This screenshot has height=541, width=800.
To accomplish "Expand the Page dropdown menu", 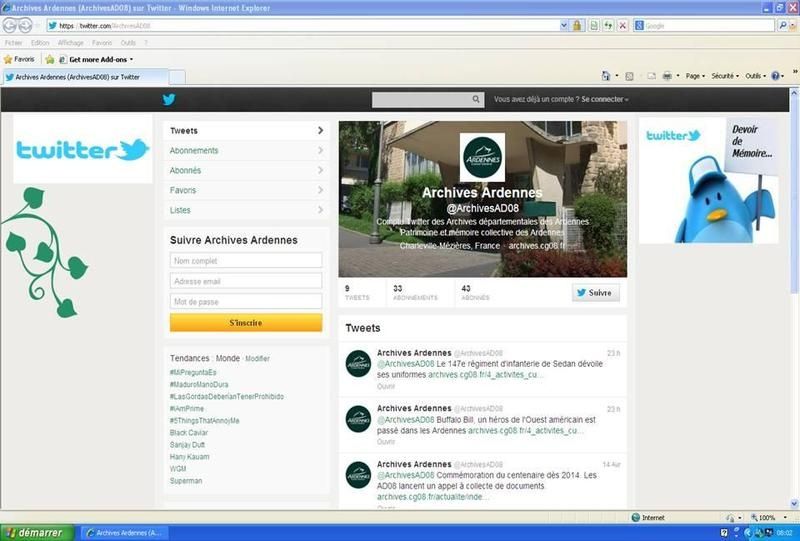I will coord(695,76).
